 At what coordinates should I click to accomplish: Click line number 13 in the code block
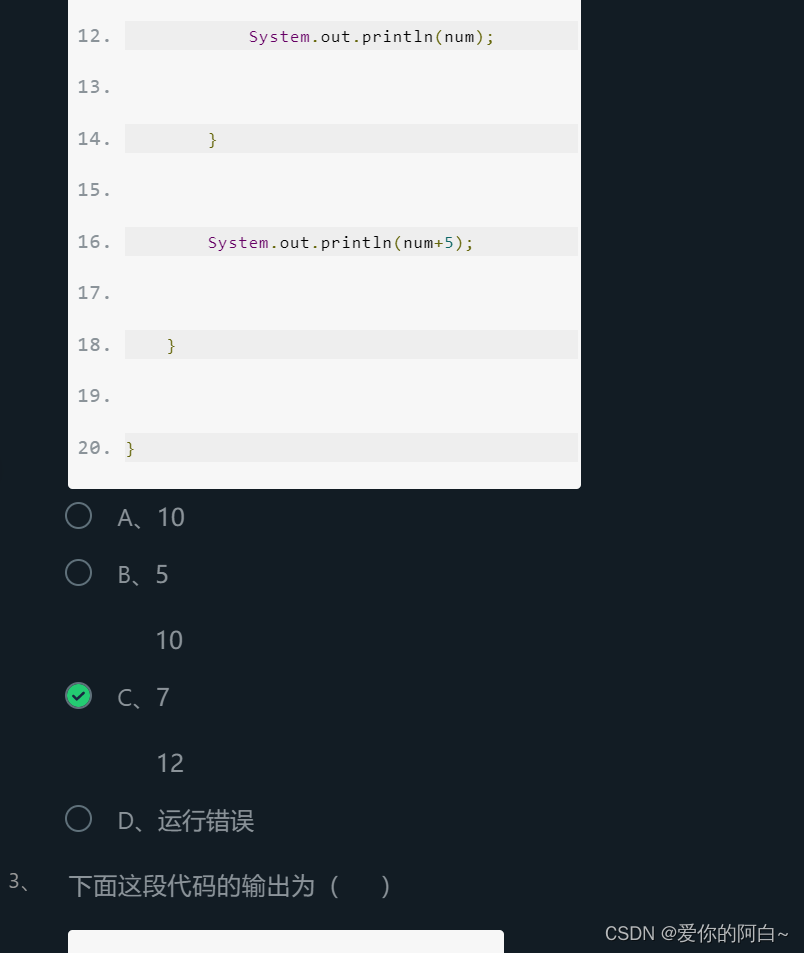coord(94,87)
